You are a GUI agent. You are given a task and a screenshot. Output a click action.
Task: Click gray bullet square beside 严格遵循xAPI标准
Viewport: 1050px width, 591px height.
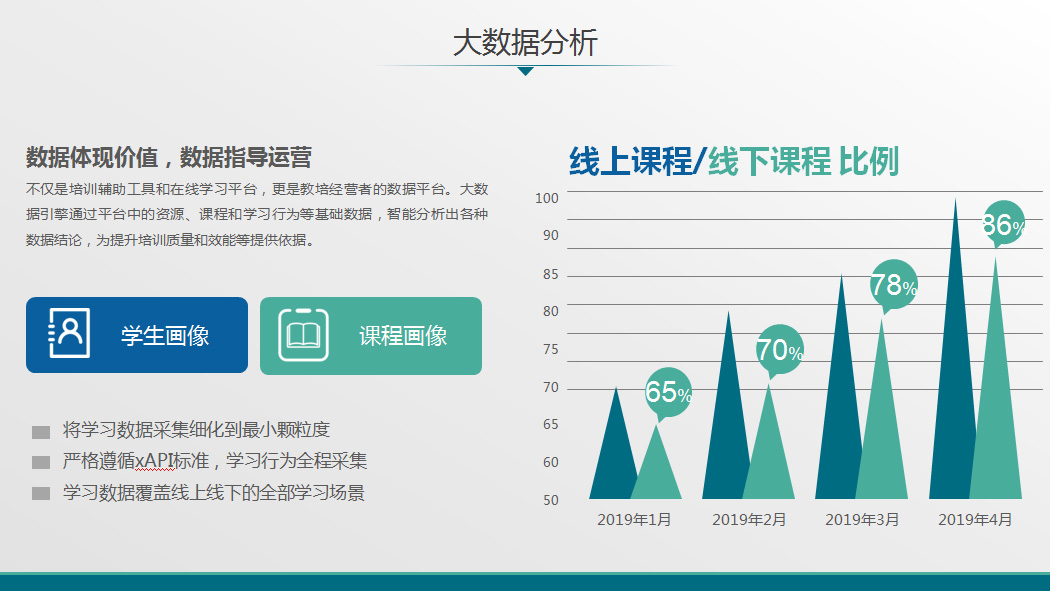tap(41, 462)
